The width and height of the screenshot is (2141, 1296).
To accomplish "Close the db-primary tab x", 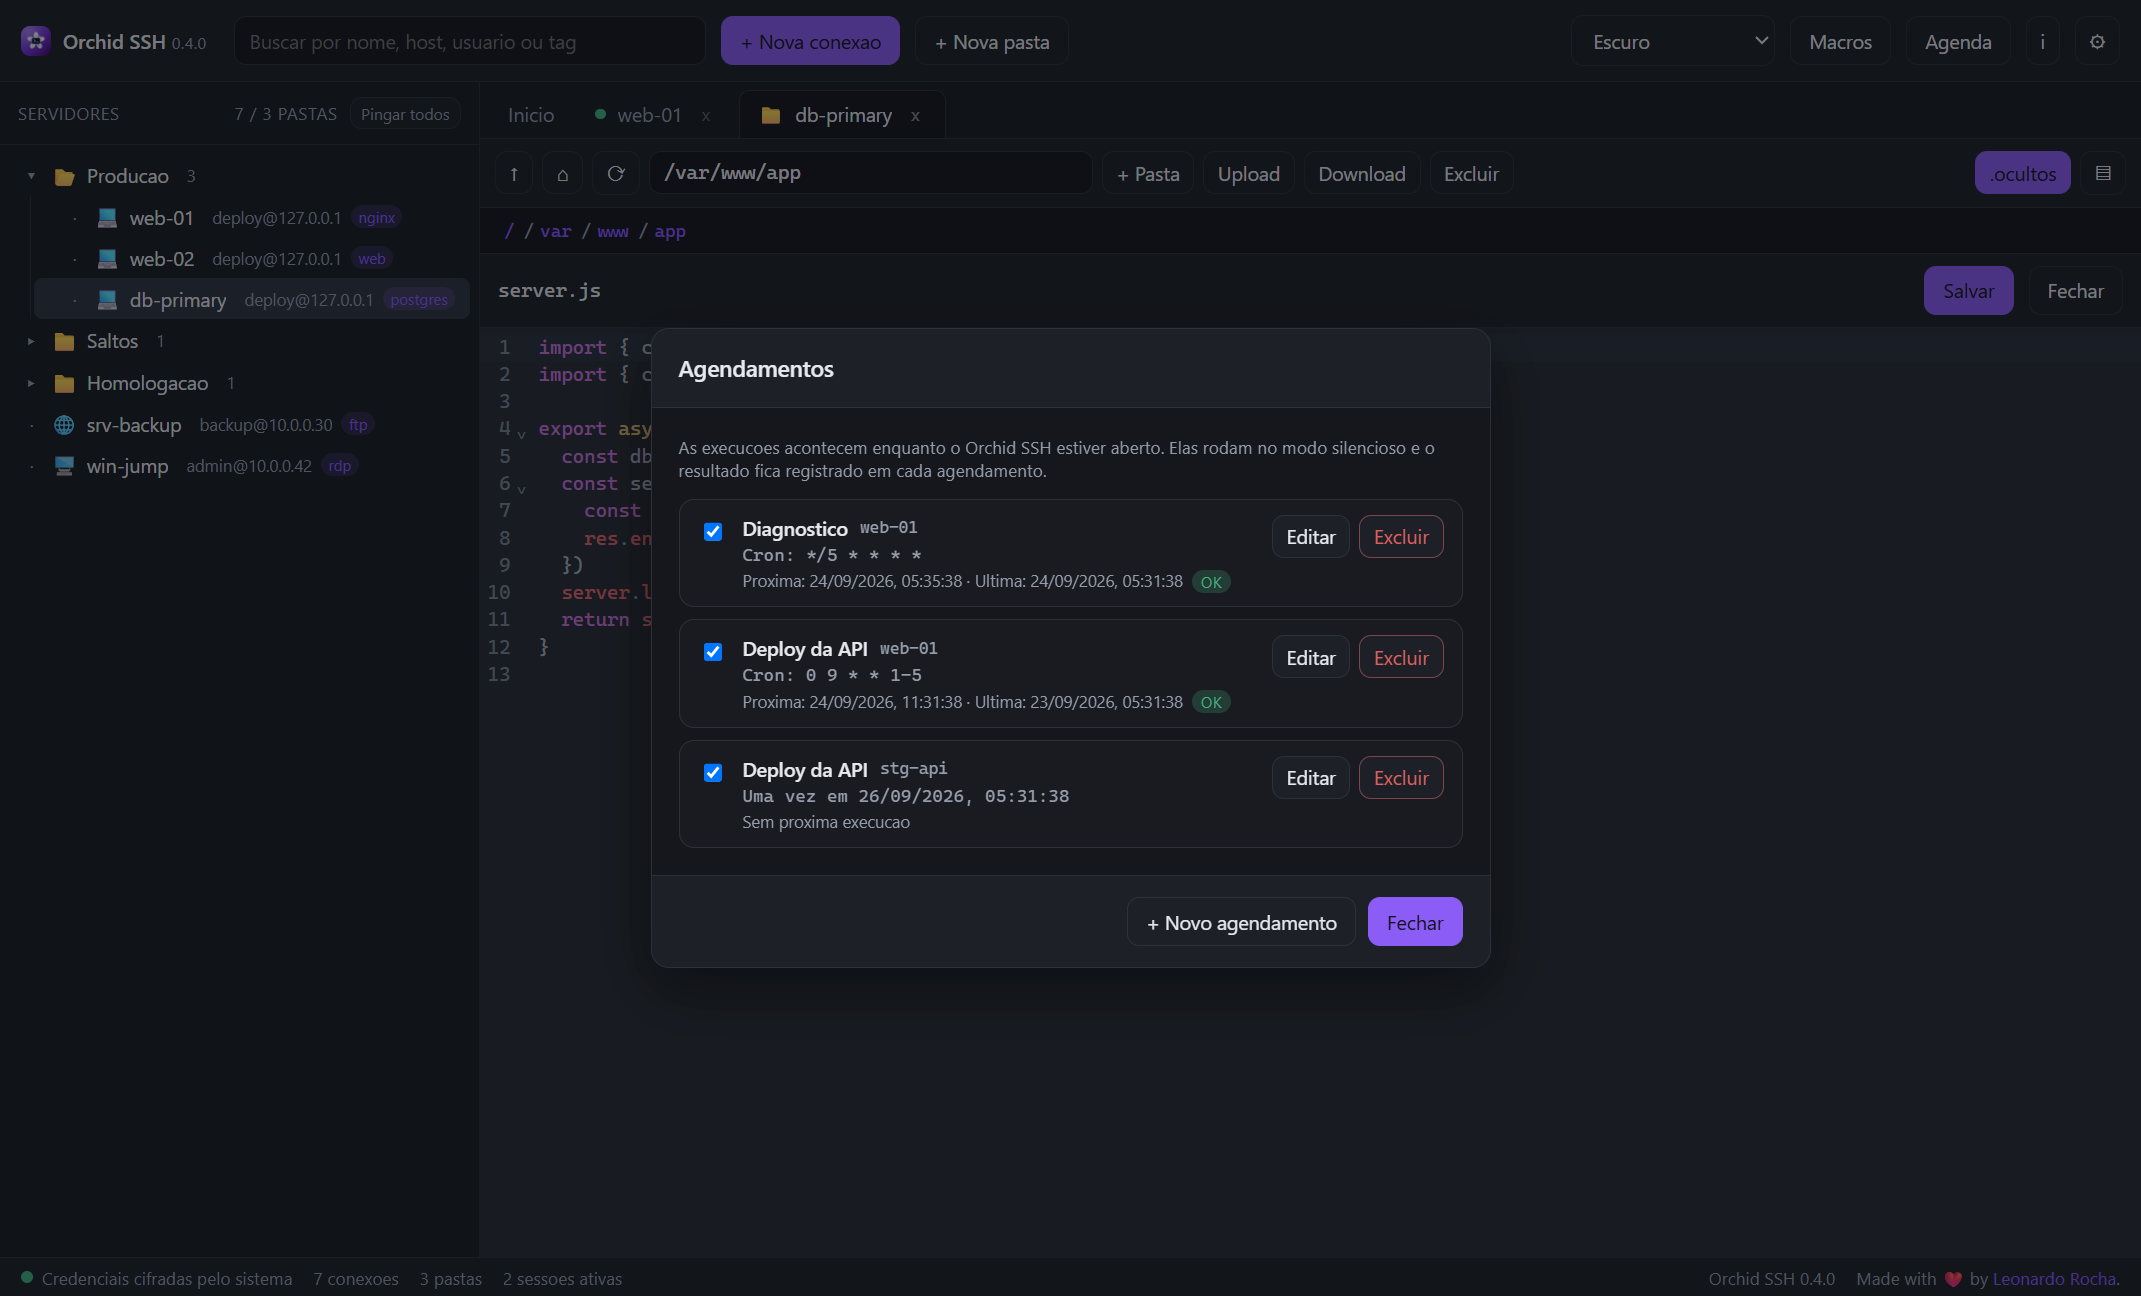I will (x=915, y=116).
